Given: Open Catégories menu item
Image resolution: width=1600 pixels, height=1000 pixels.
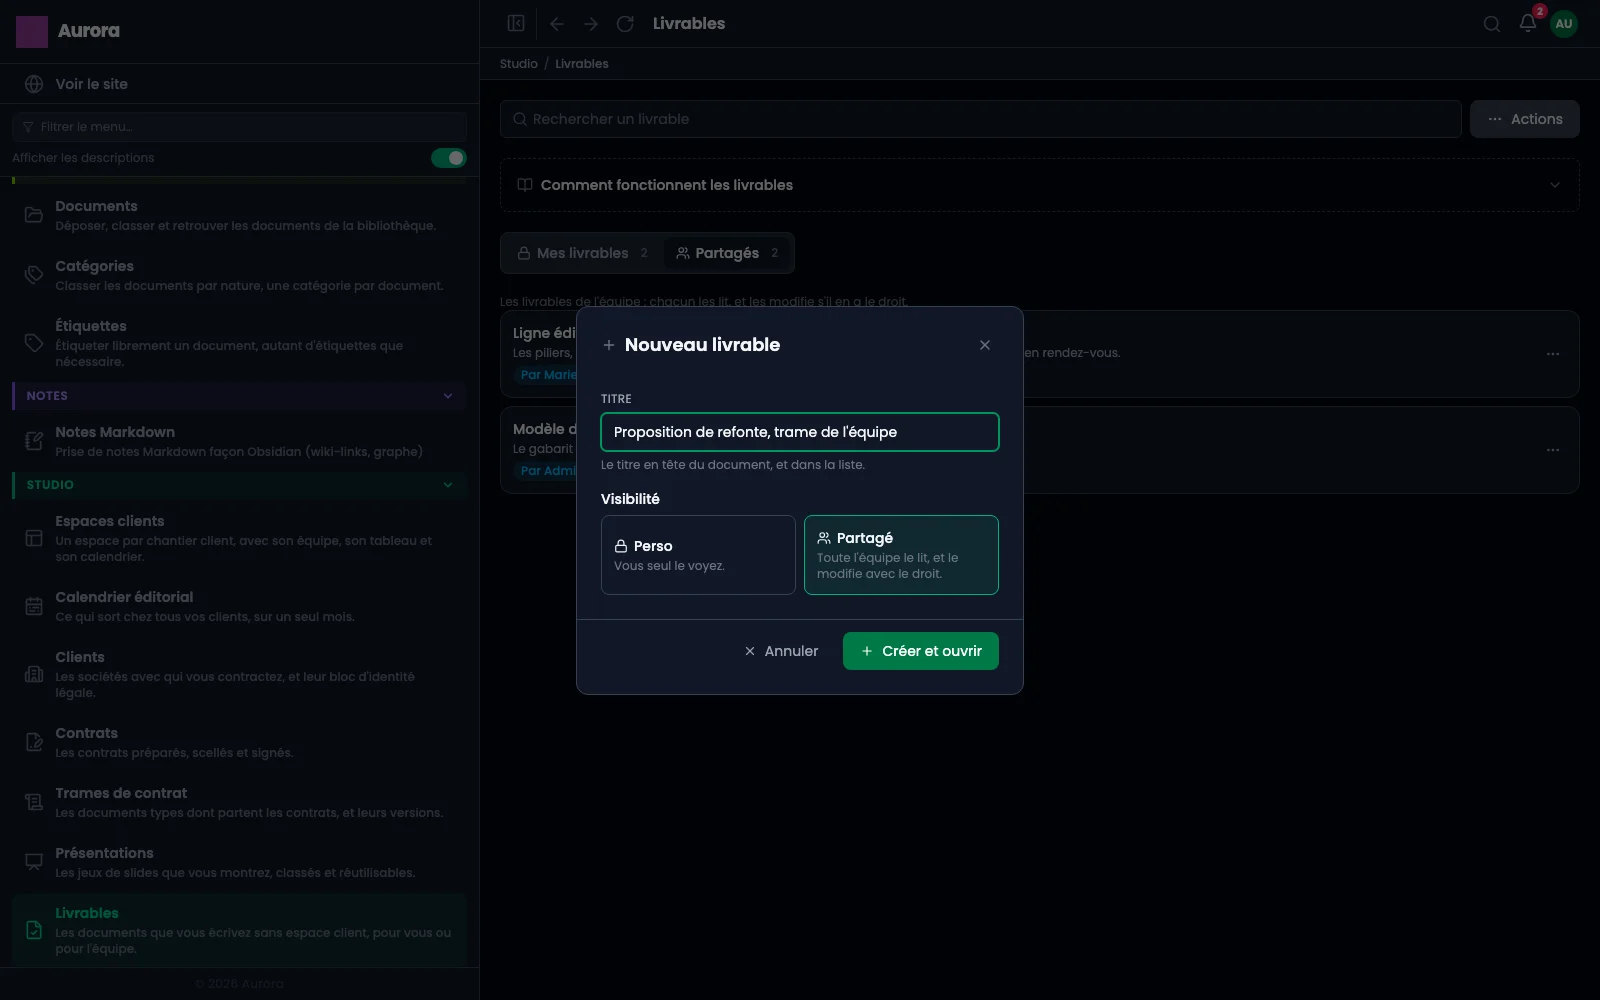Looking at the screenshot, I should pyautogui.click(x=240, y=275).
